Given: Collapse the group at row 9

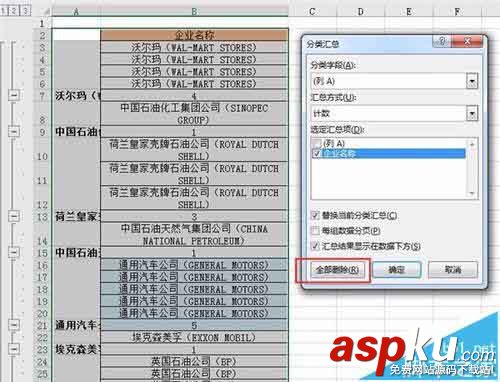Looking at the screenshot, I should tap(14, 131).
